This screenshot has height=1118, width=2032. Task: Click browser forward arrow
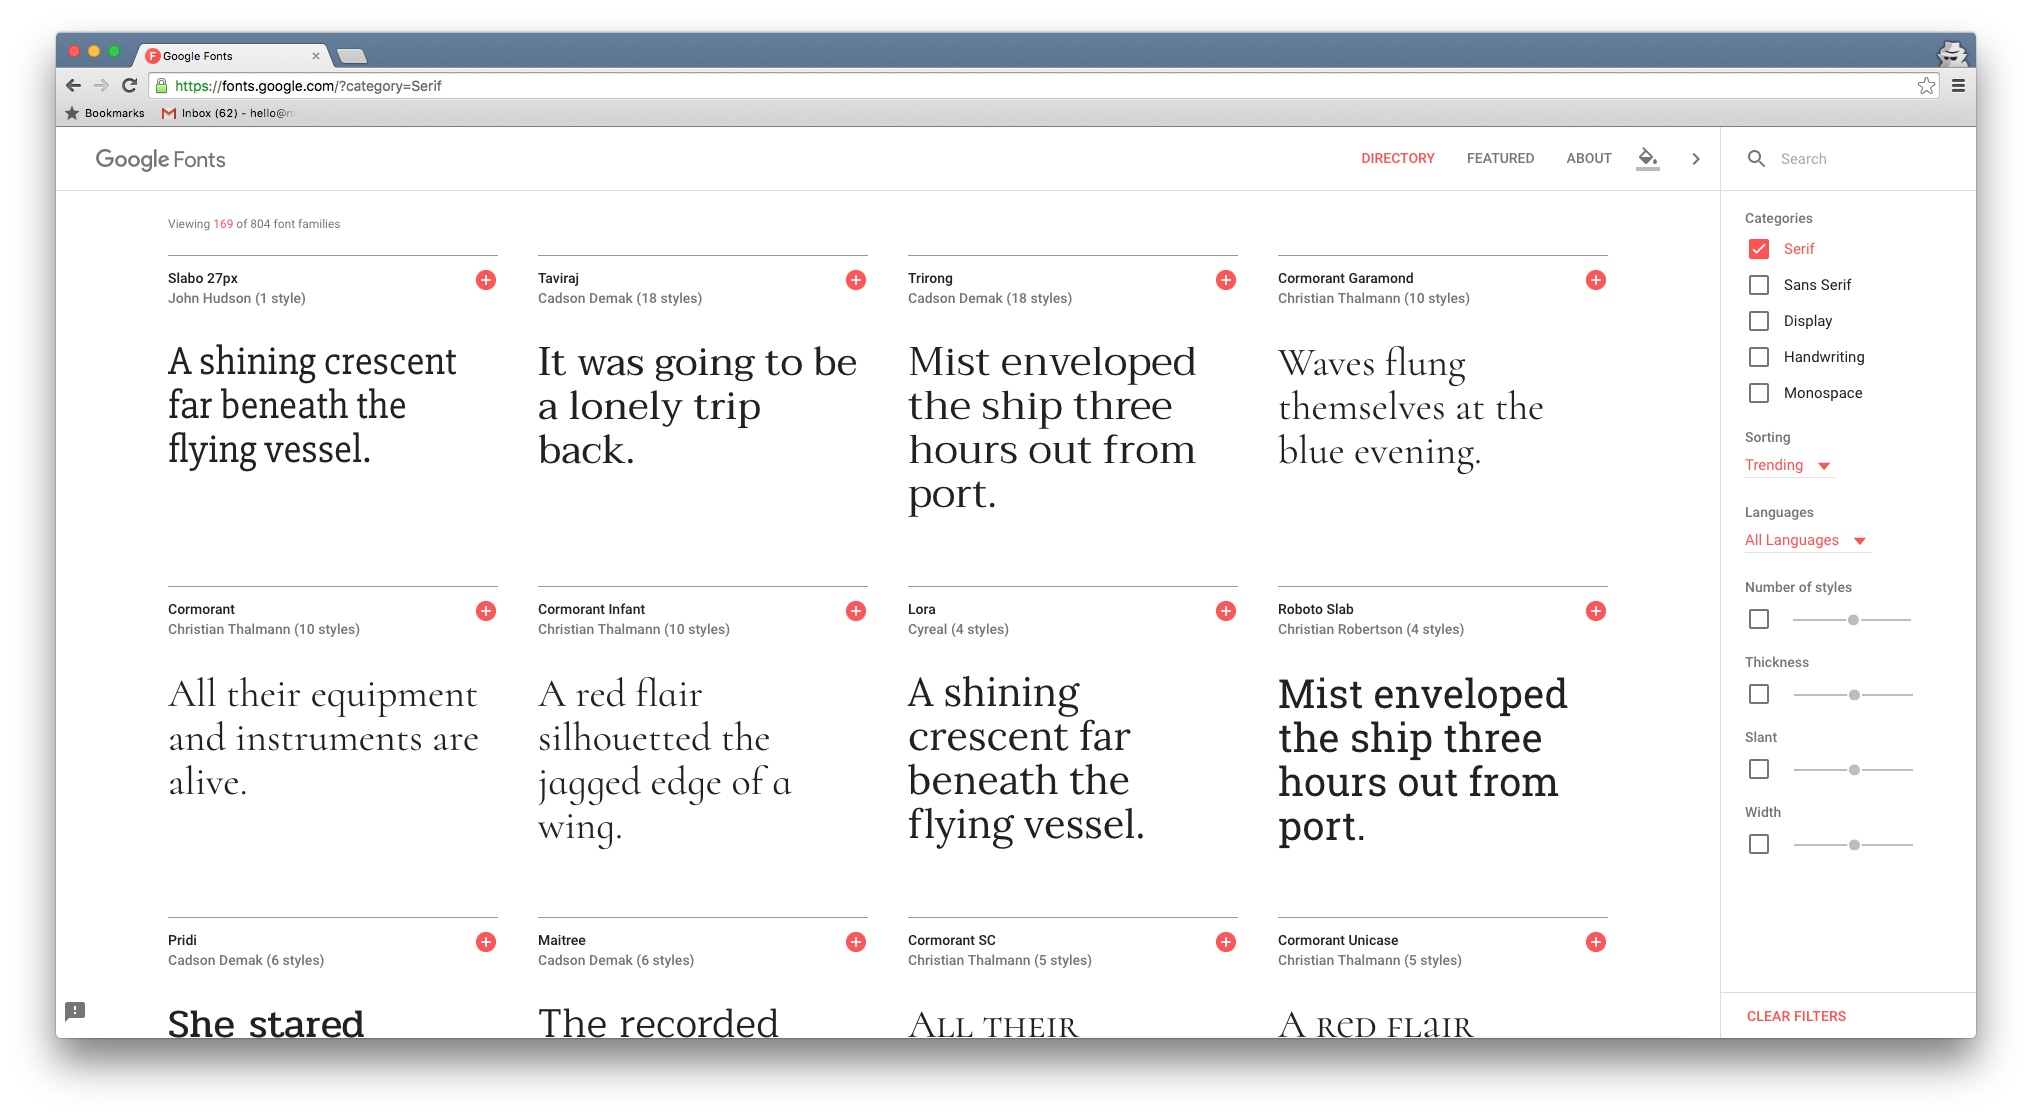(x=101, y=85)
